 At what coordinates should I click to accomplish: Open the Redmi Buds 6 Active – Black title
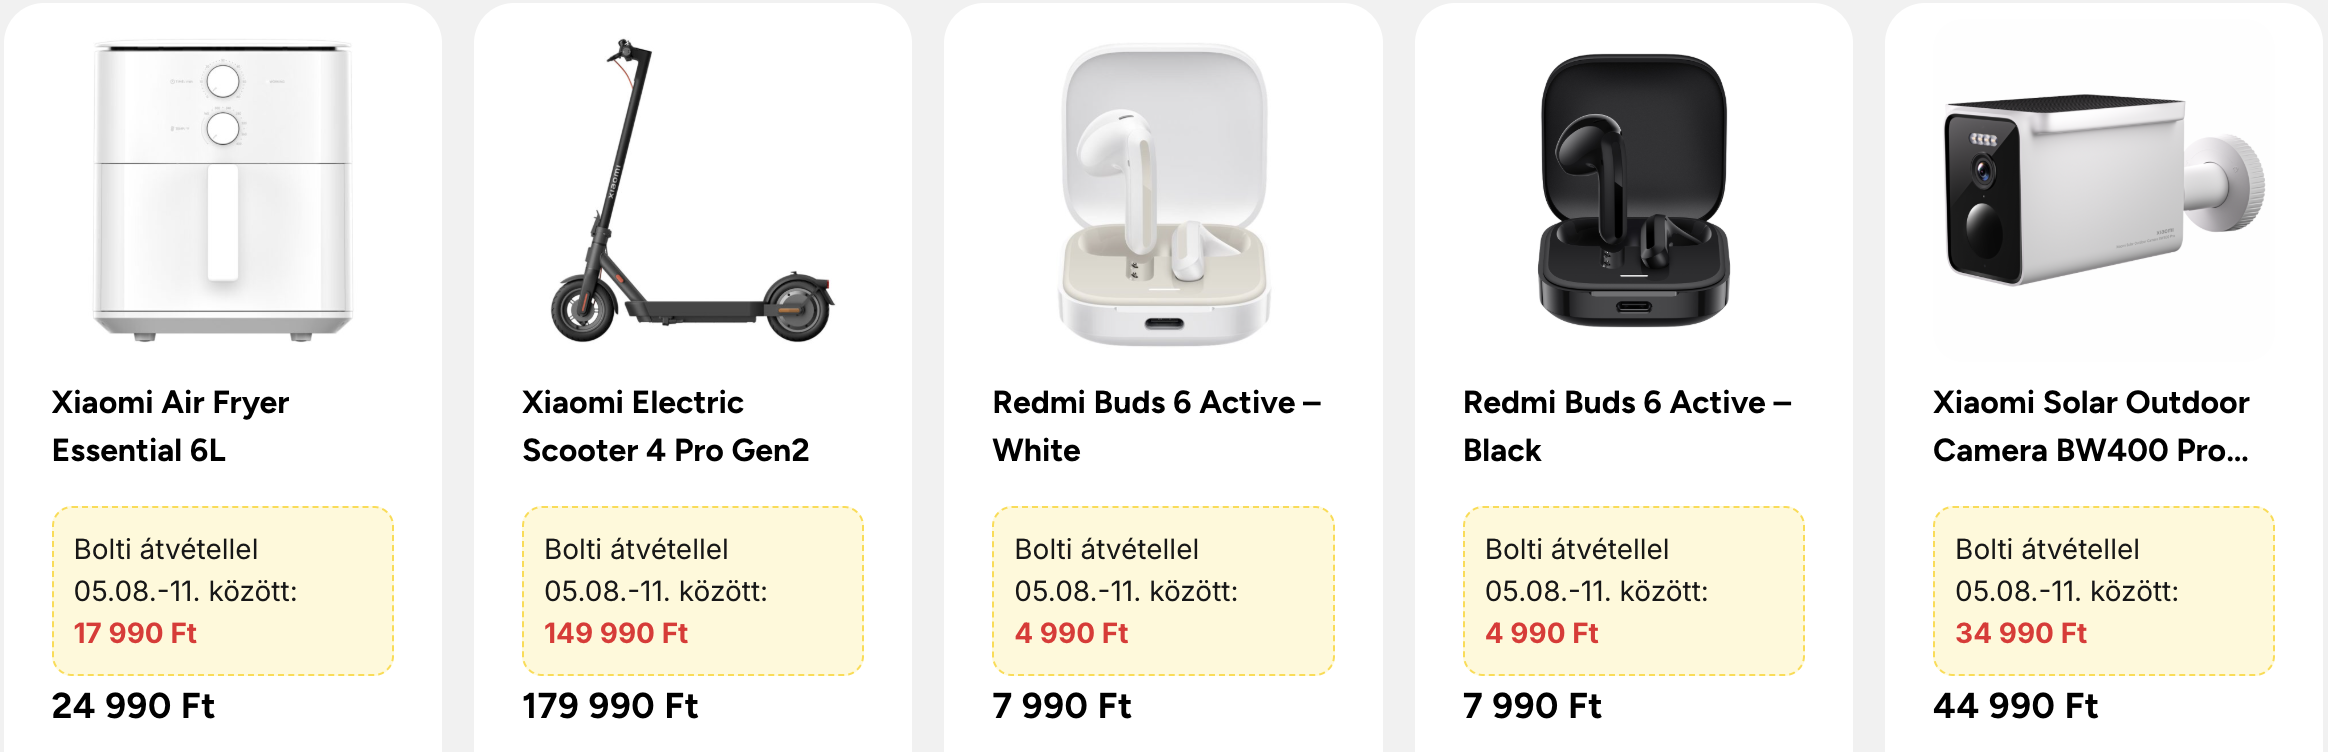pyautogui.click(x=1627, y=426)
